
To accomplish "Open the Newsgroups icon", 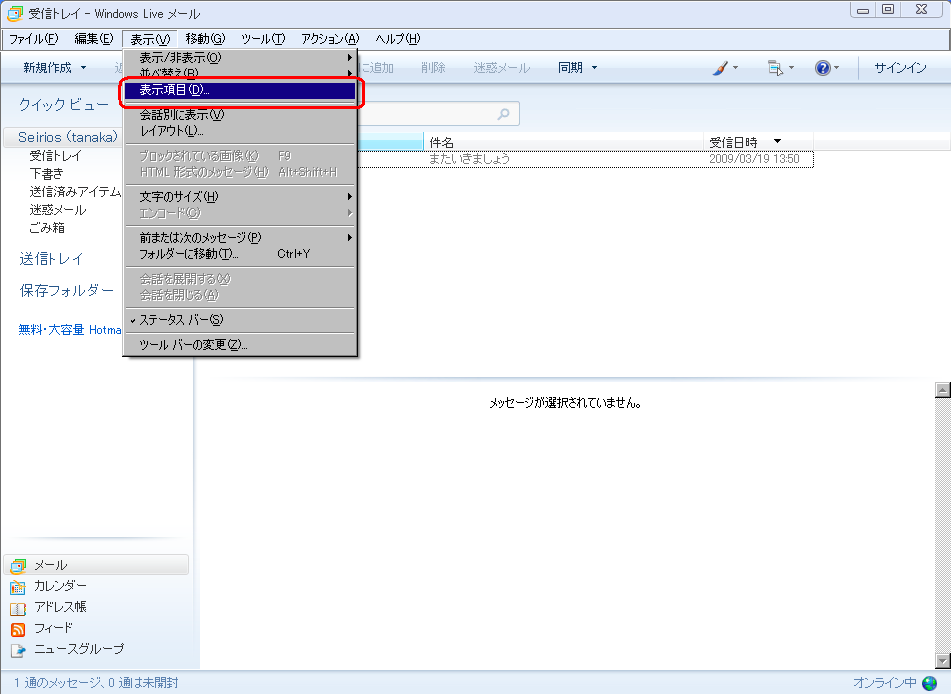I will [18, 649].
